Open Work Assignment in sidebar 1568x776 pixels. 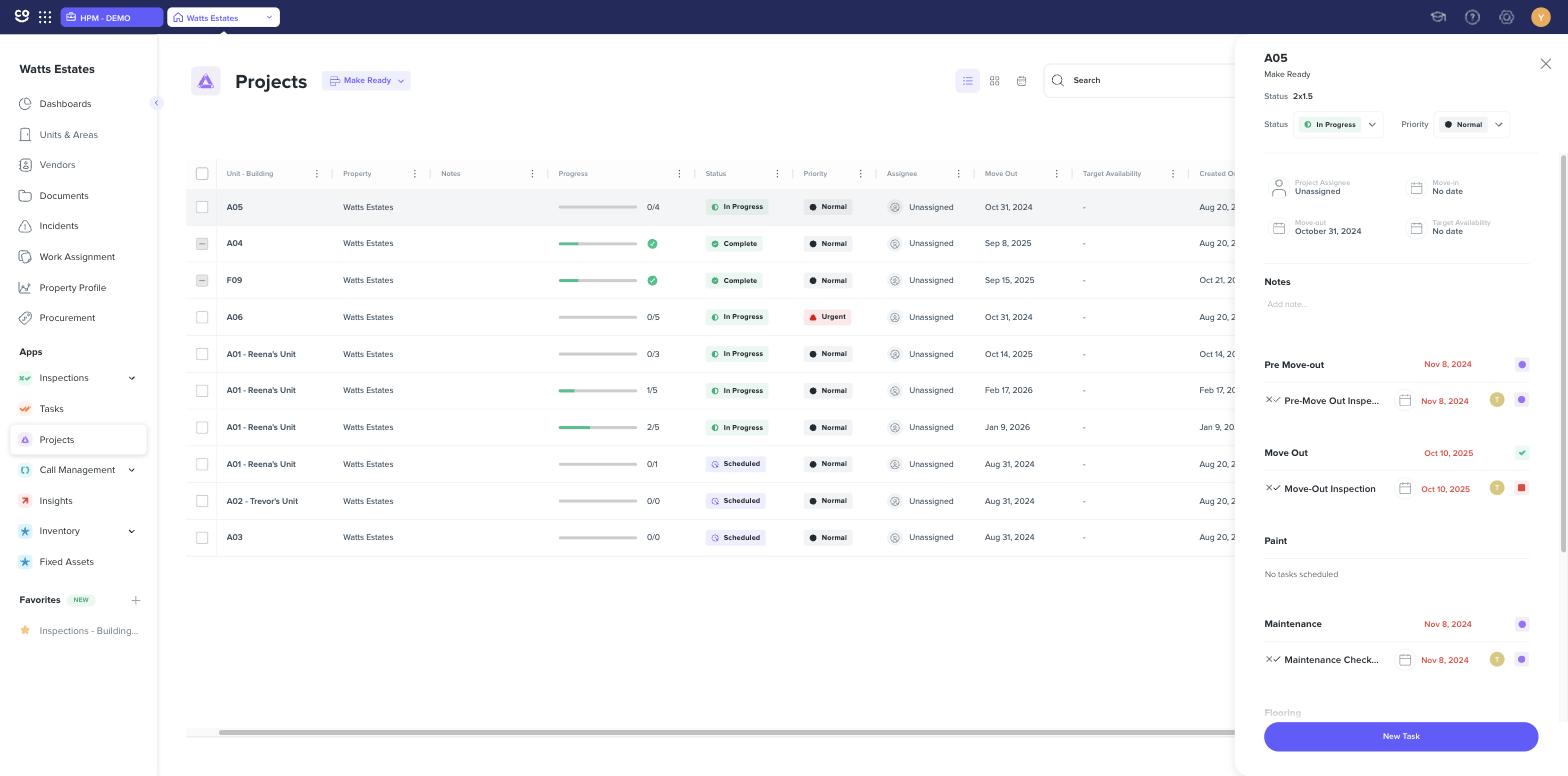click(77, 257)
